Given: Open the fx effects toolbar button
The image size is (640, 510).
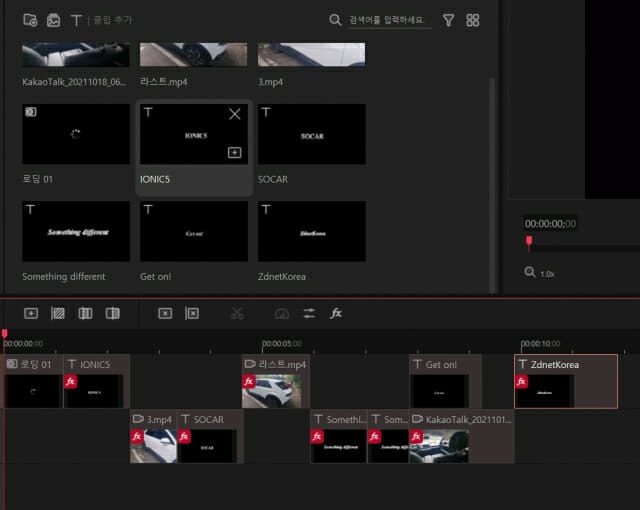Looking at the screenshot, I should (x=336, y=313).
